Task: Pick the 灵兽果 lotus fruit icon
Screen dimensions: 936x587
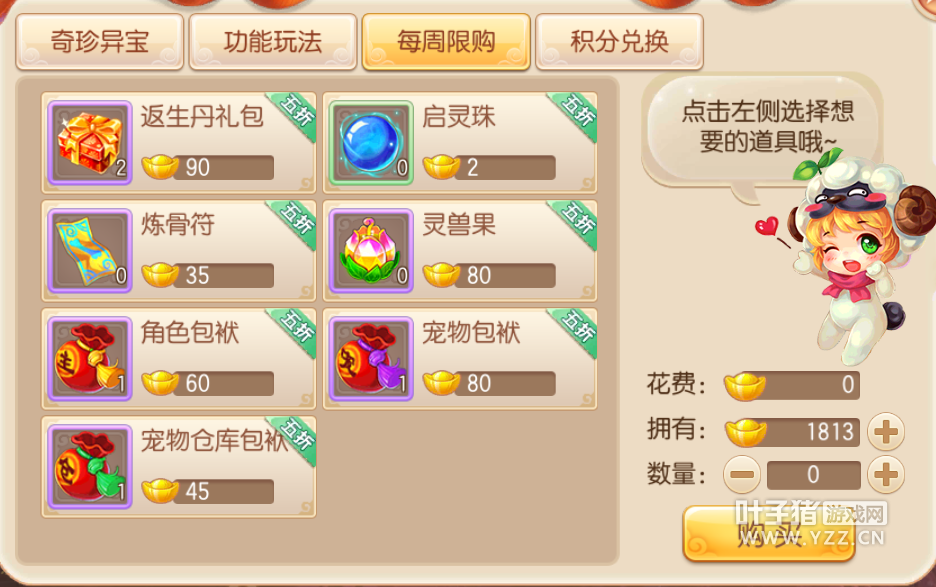Action: pos(371,251)
